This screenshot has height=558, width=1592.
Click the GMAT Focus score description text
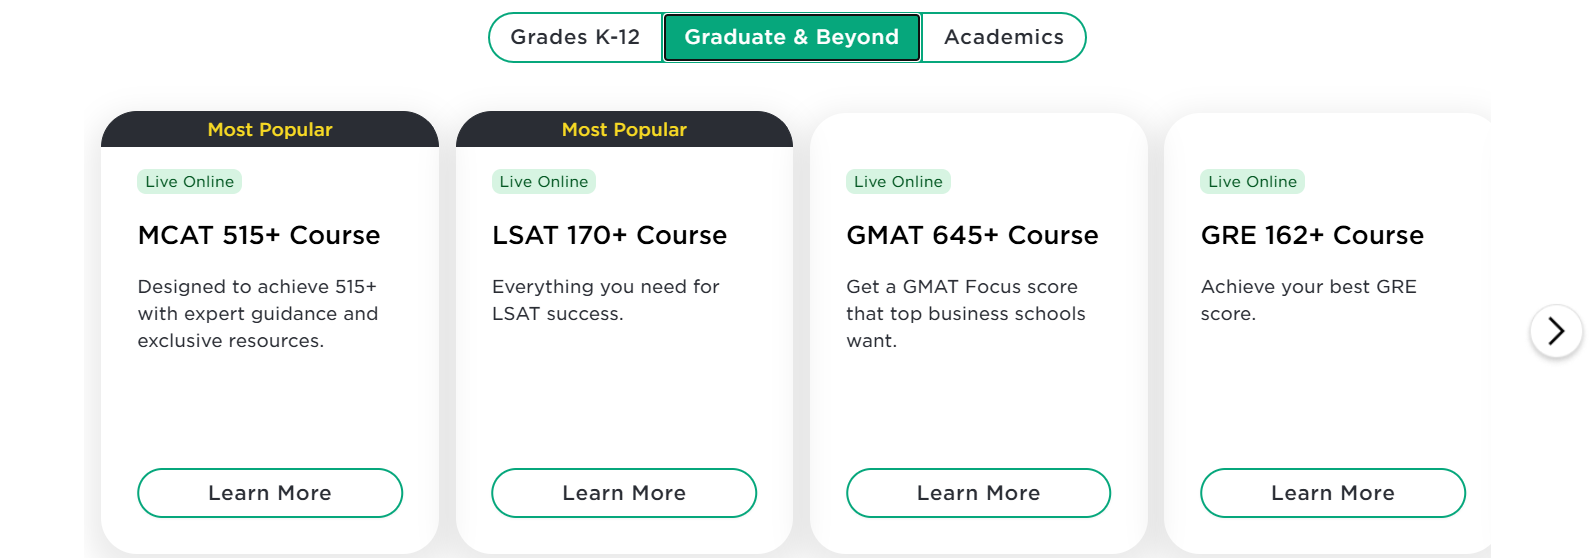pyautogui.click(x=965, y=314)
